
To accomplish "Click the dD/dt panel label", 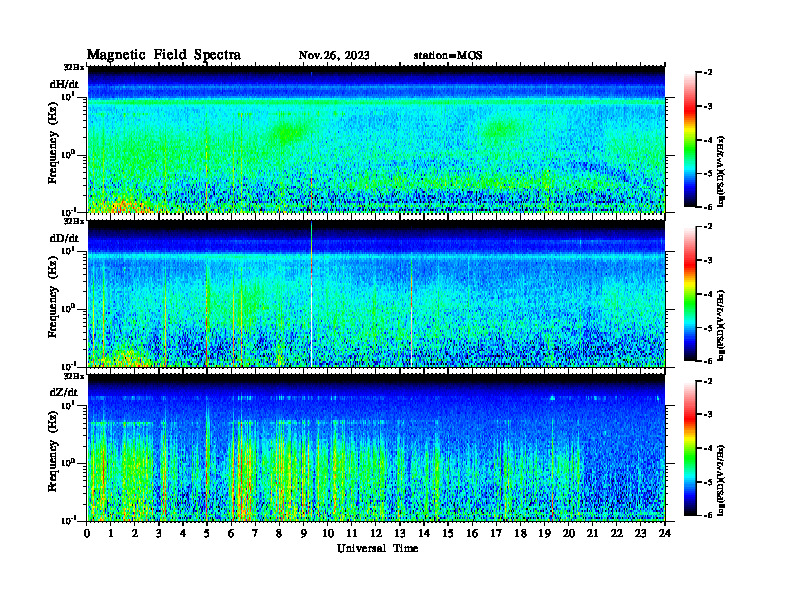I will (64, 238).
